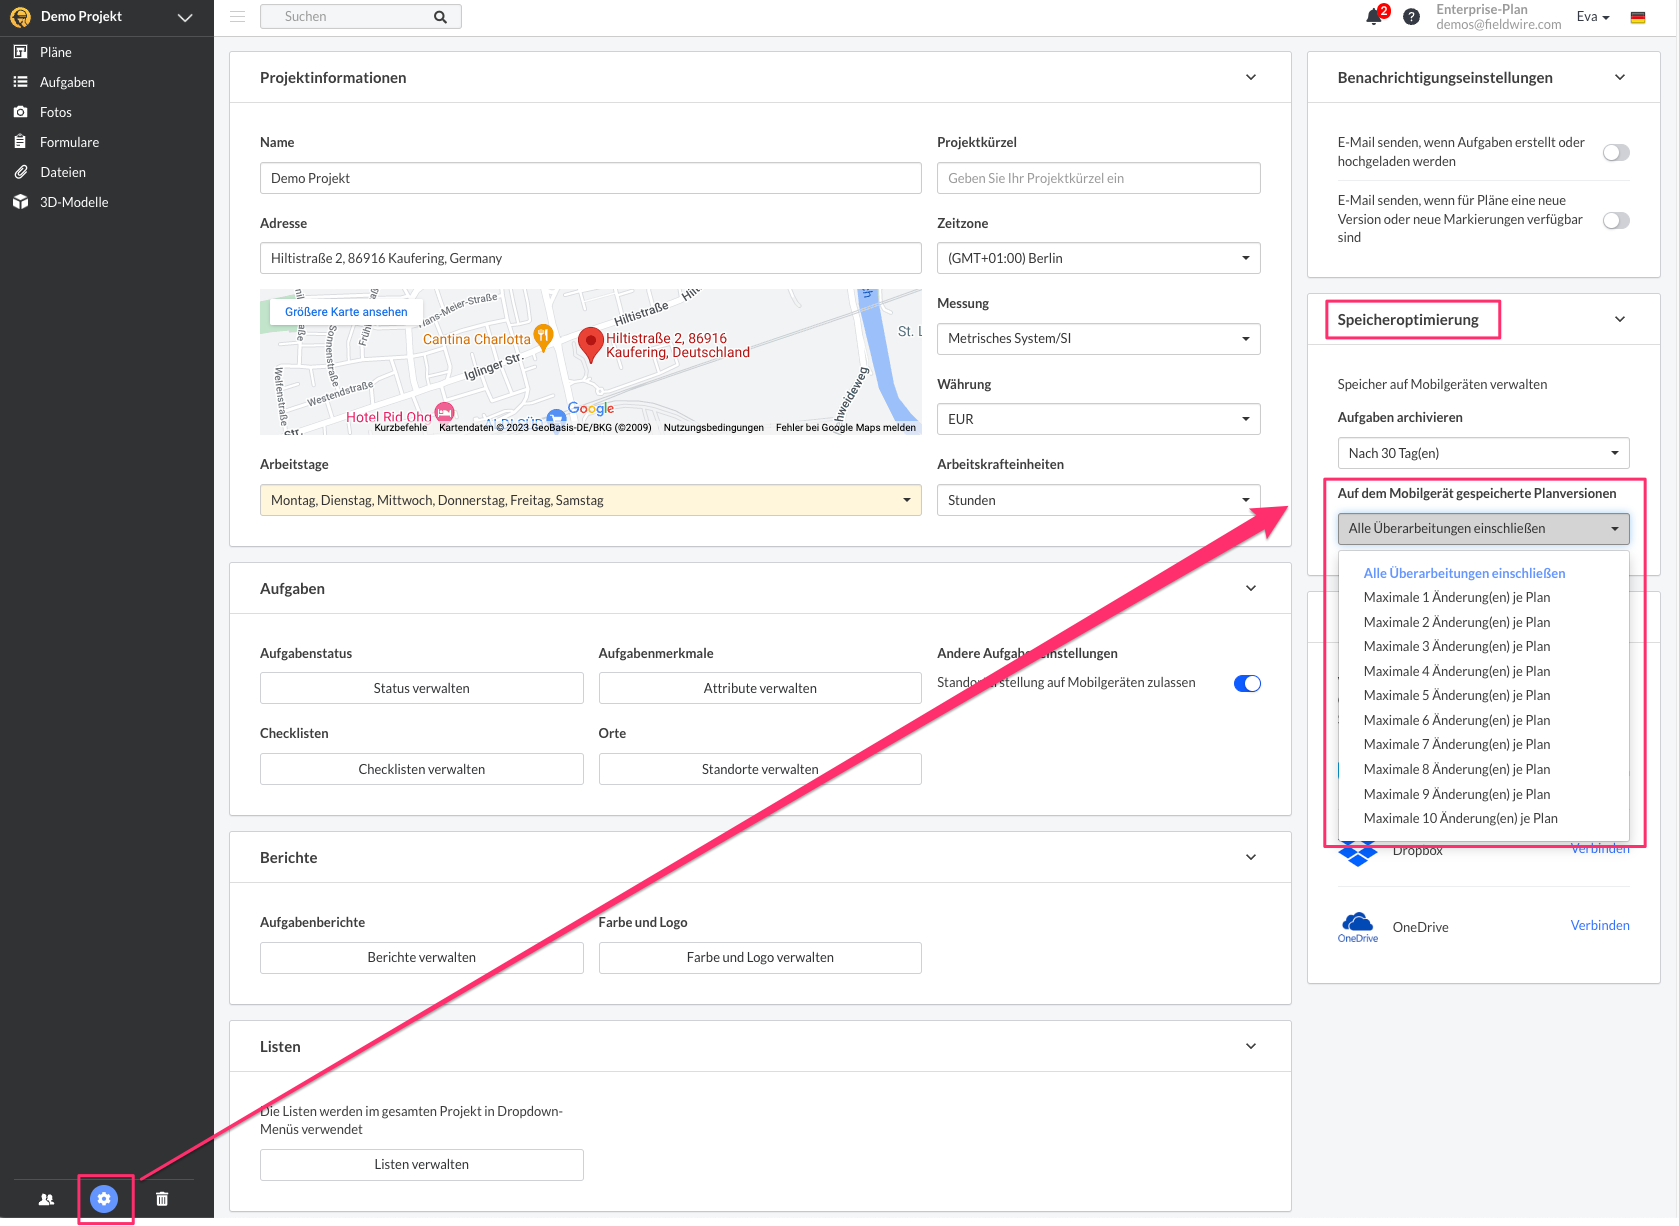
Task: Open the Pläne section icon in sidebar
Action: pyautogui.click(x=20, y=52)
